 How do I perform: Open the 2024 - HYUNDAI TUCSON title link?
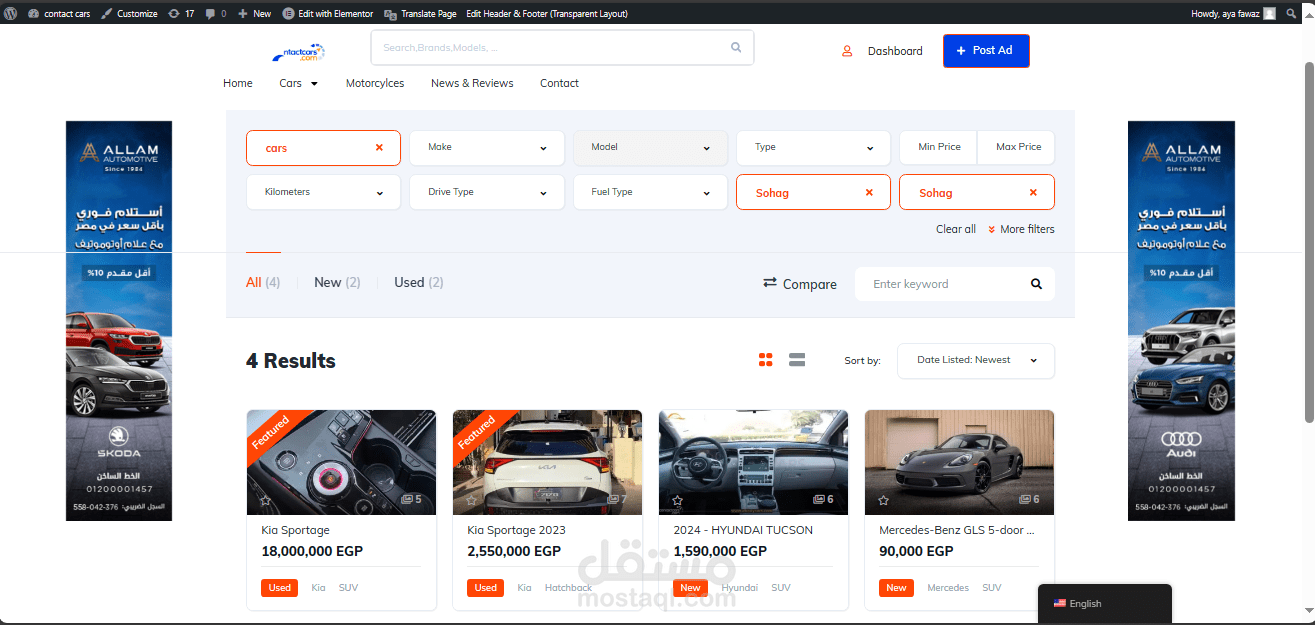pyautogui.click(x=743, y=530)
